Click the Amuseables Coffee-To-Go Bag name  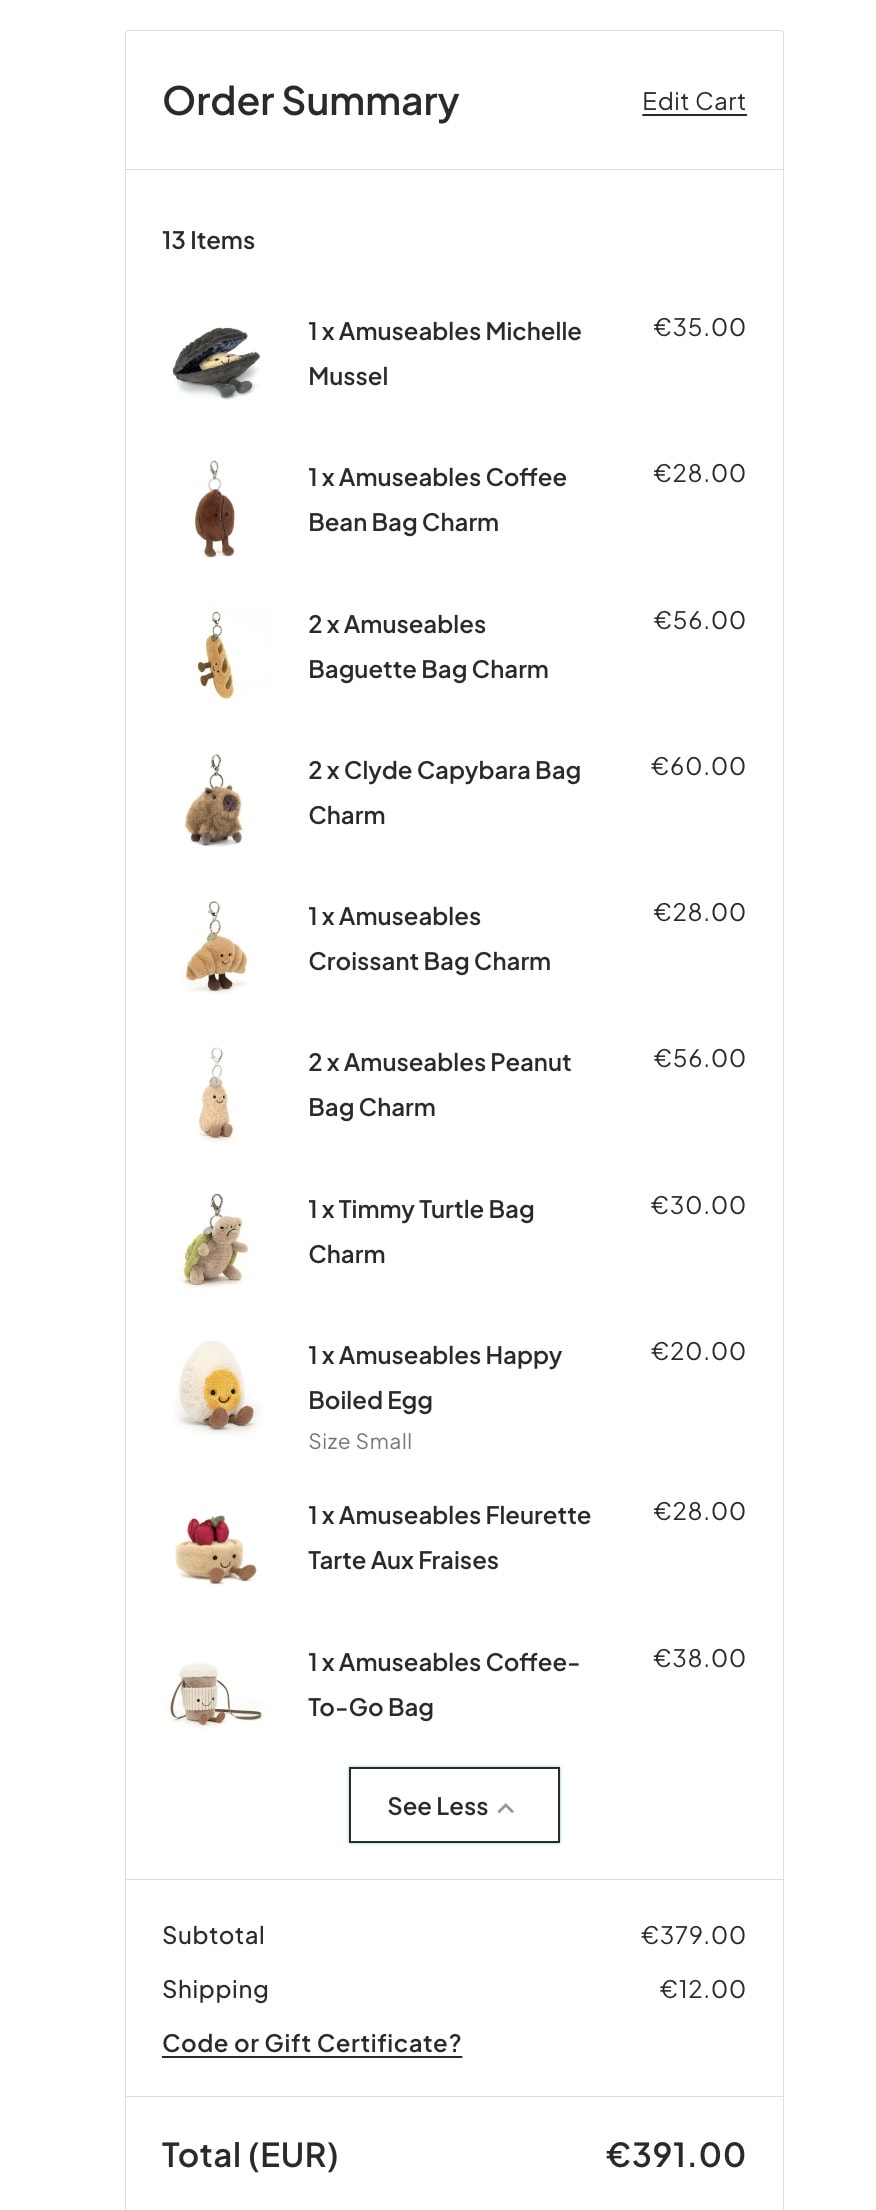443,1684
